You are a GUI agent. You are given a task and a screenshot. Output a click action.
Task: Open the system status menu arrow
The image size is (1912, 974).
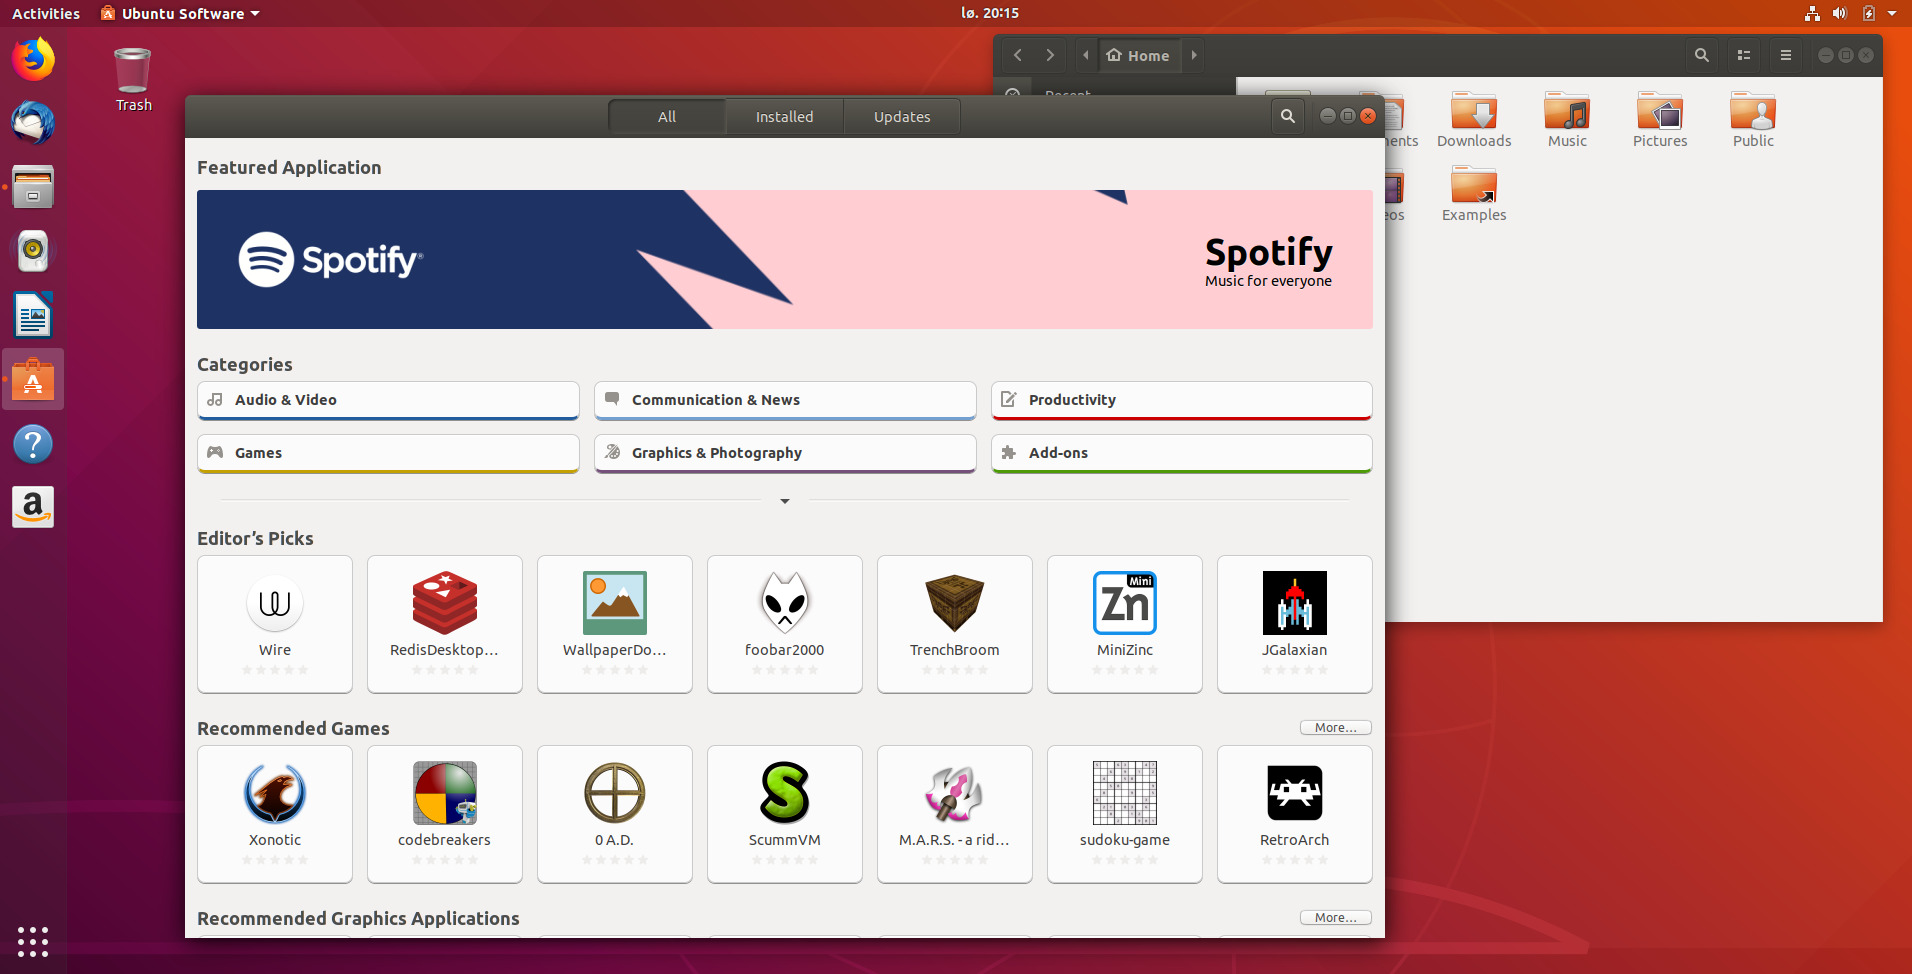1892,13
